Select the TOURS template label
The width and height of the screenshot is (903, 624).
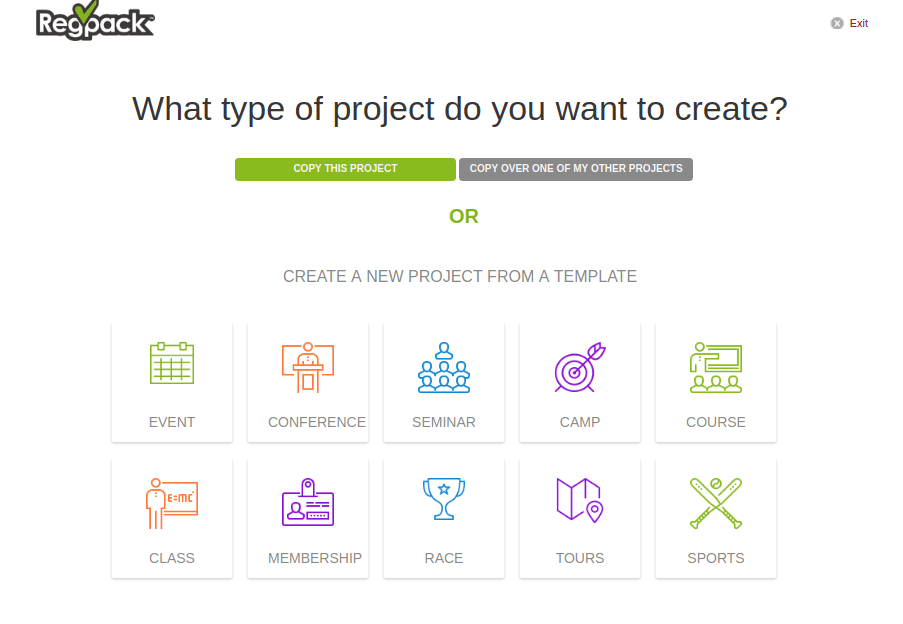point(580,558)
